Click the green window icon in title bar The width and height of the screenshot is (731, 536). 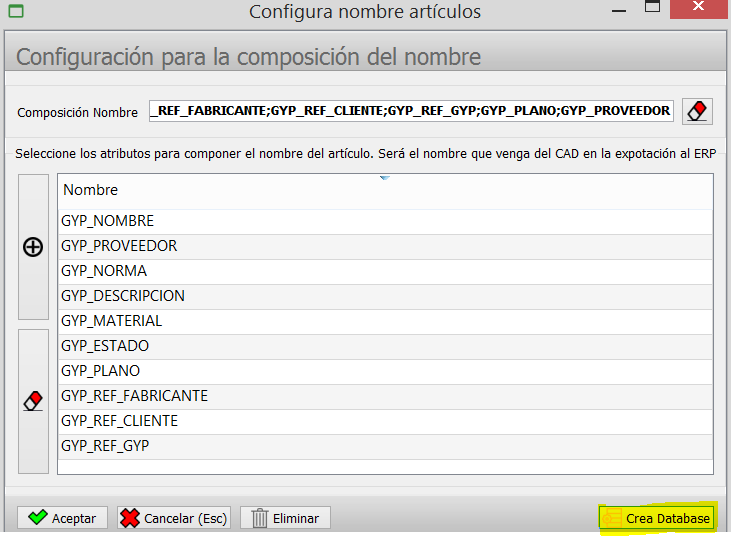(x=16, y=11)
